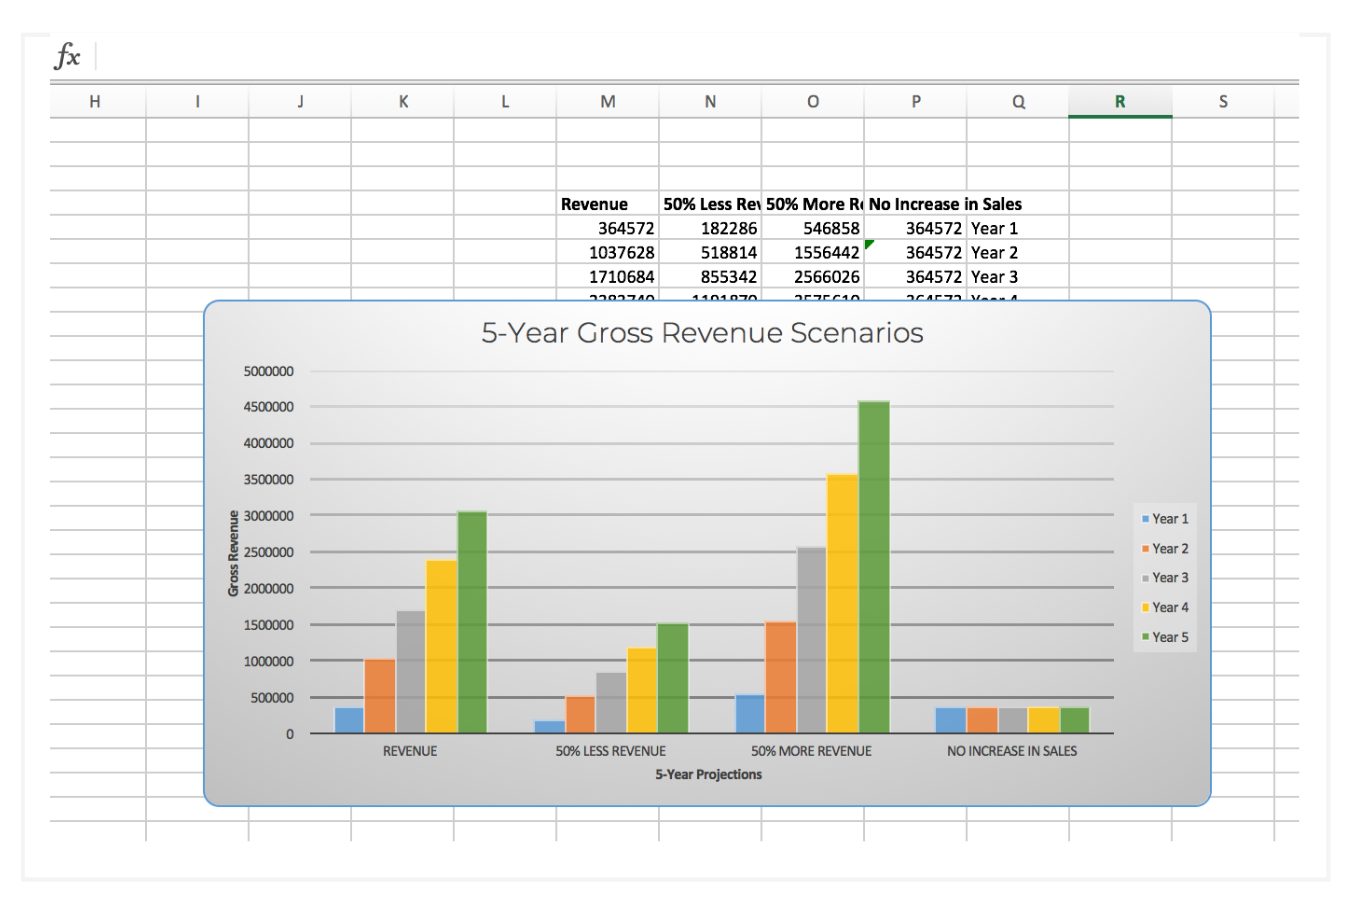Viewport: 1350px width, 900px height.
Task: Click the 5000000 label on the value axis
Action: pyautogui.click(x=270, y=371)
